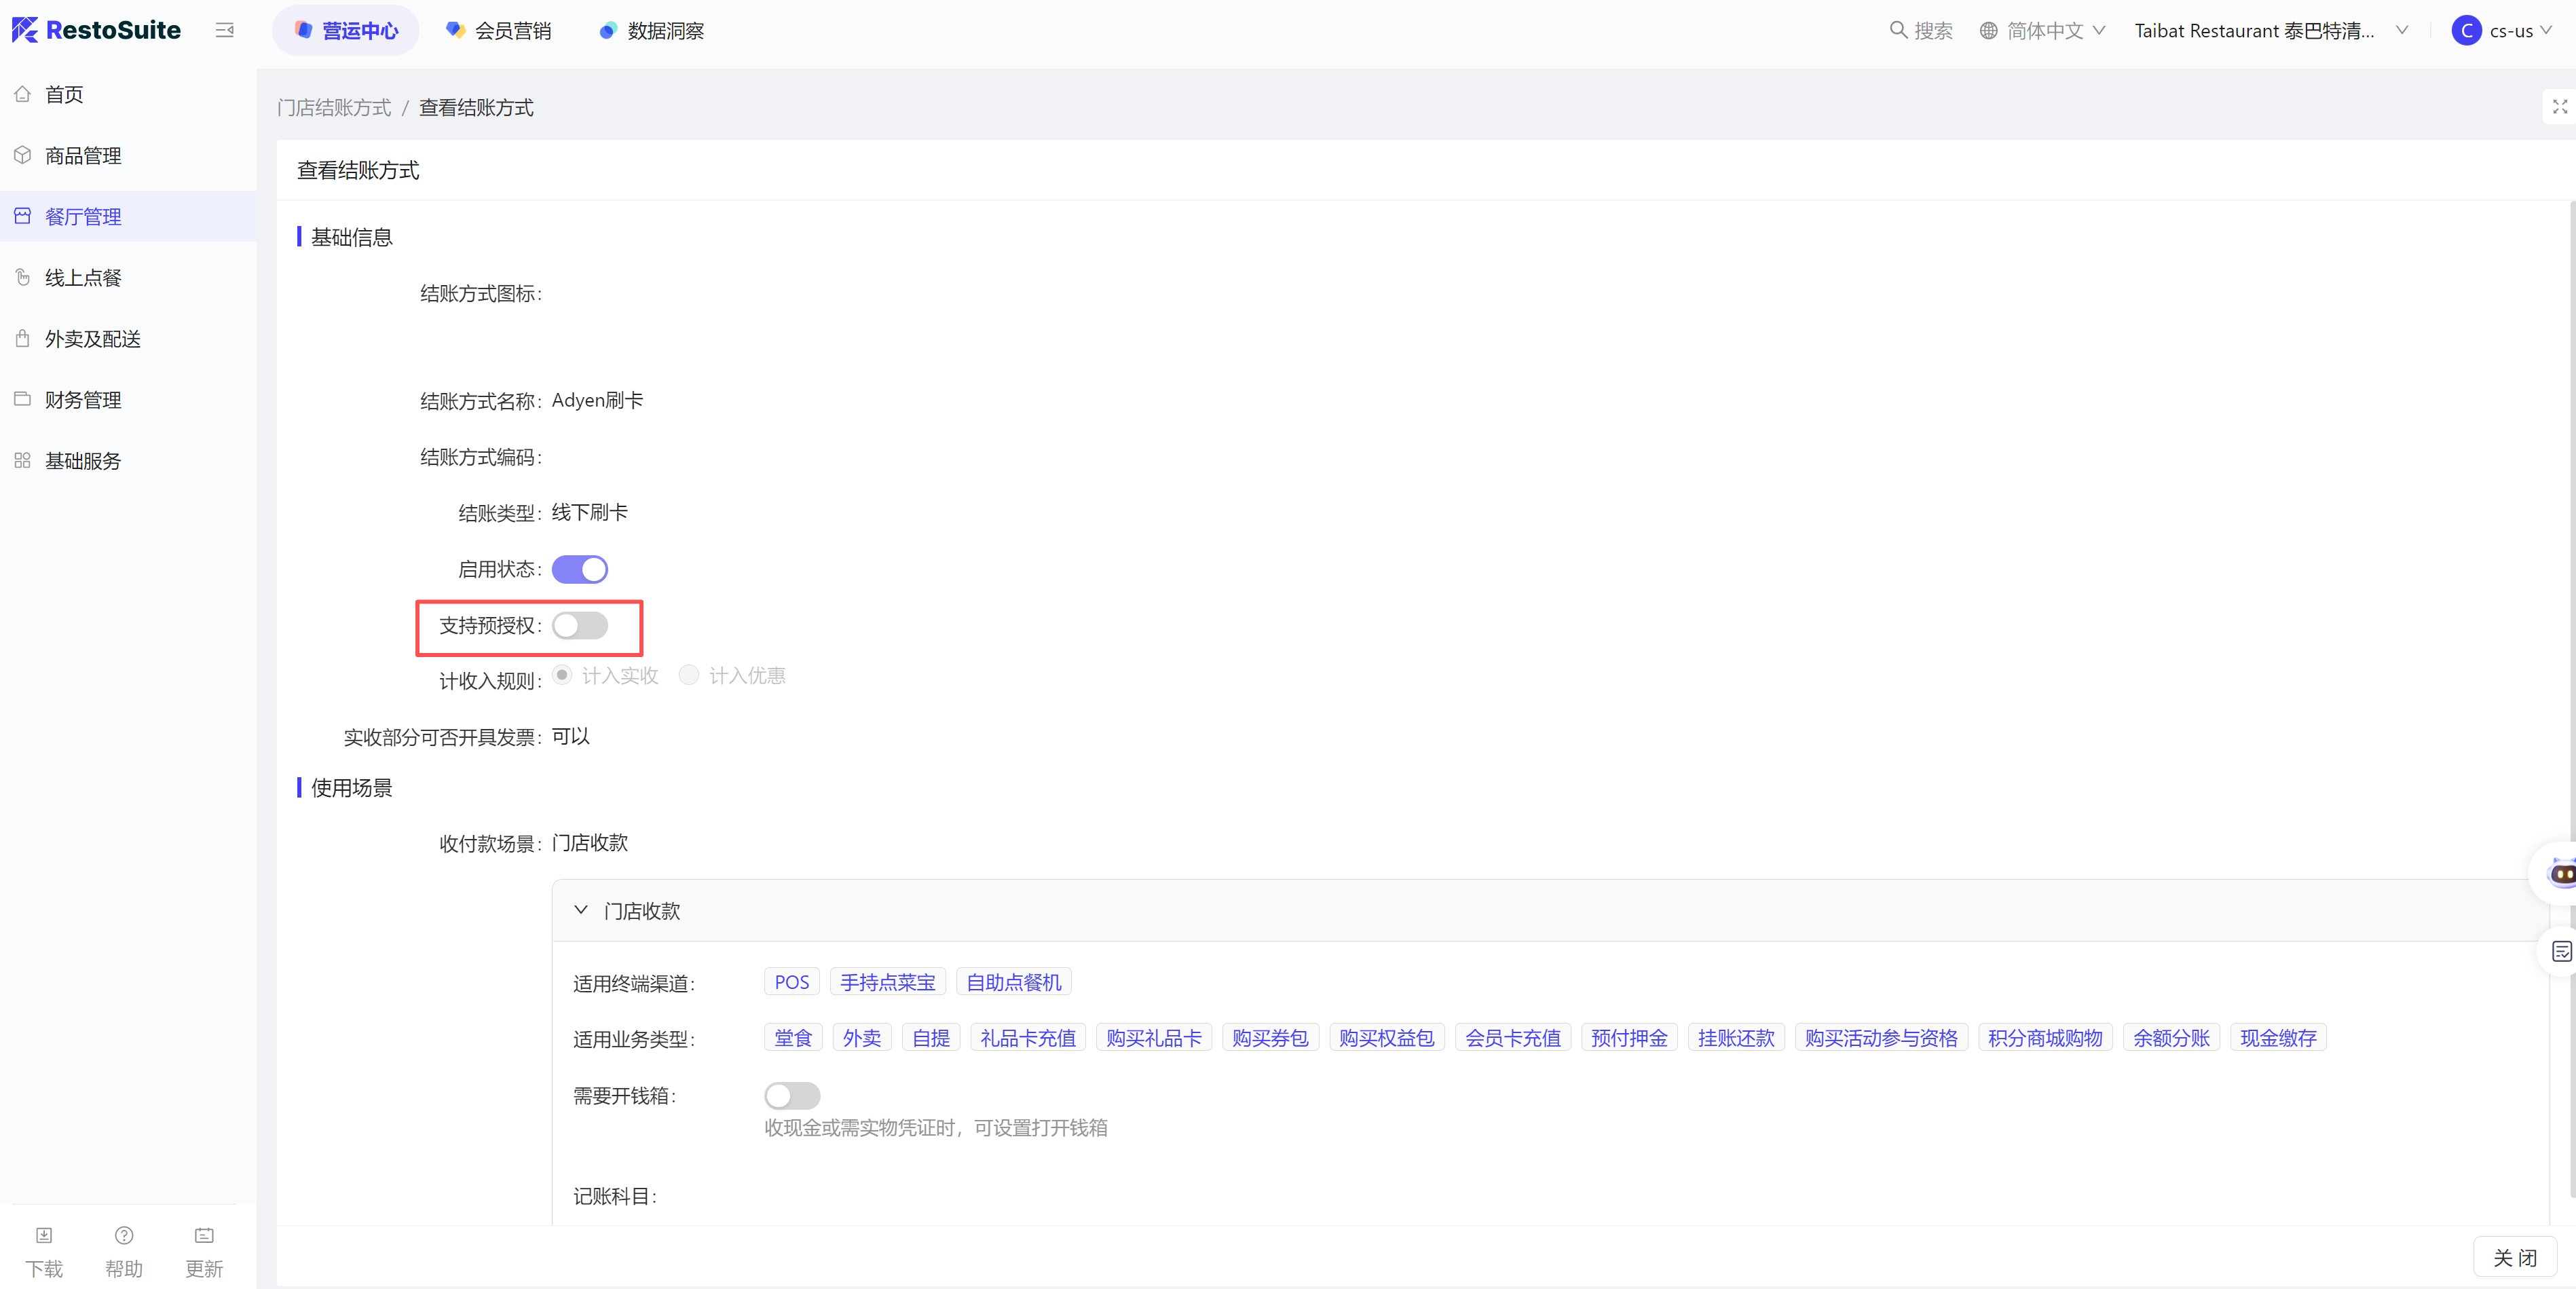The height and width of the screenshot is (1289, 2576).
Task: Switch to the 会员营销 top tab
Action: 498,30
